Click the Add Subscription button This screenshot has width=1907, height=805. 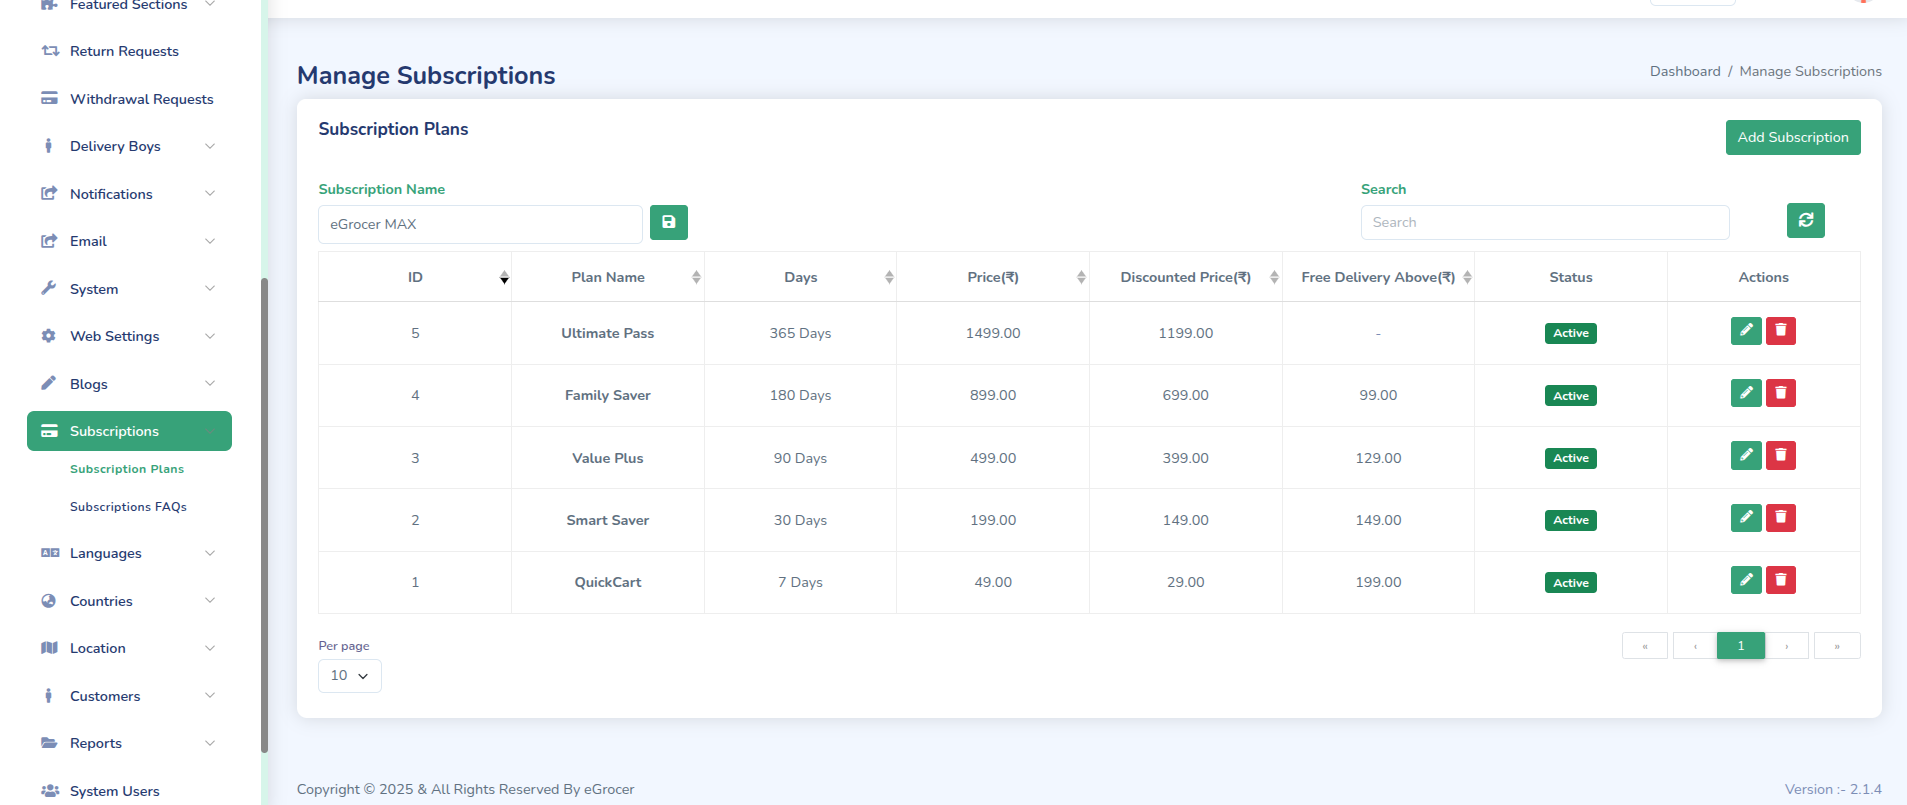tap(1792, 137)
